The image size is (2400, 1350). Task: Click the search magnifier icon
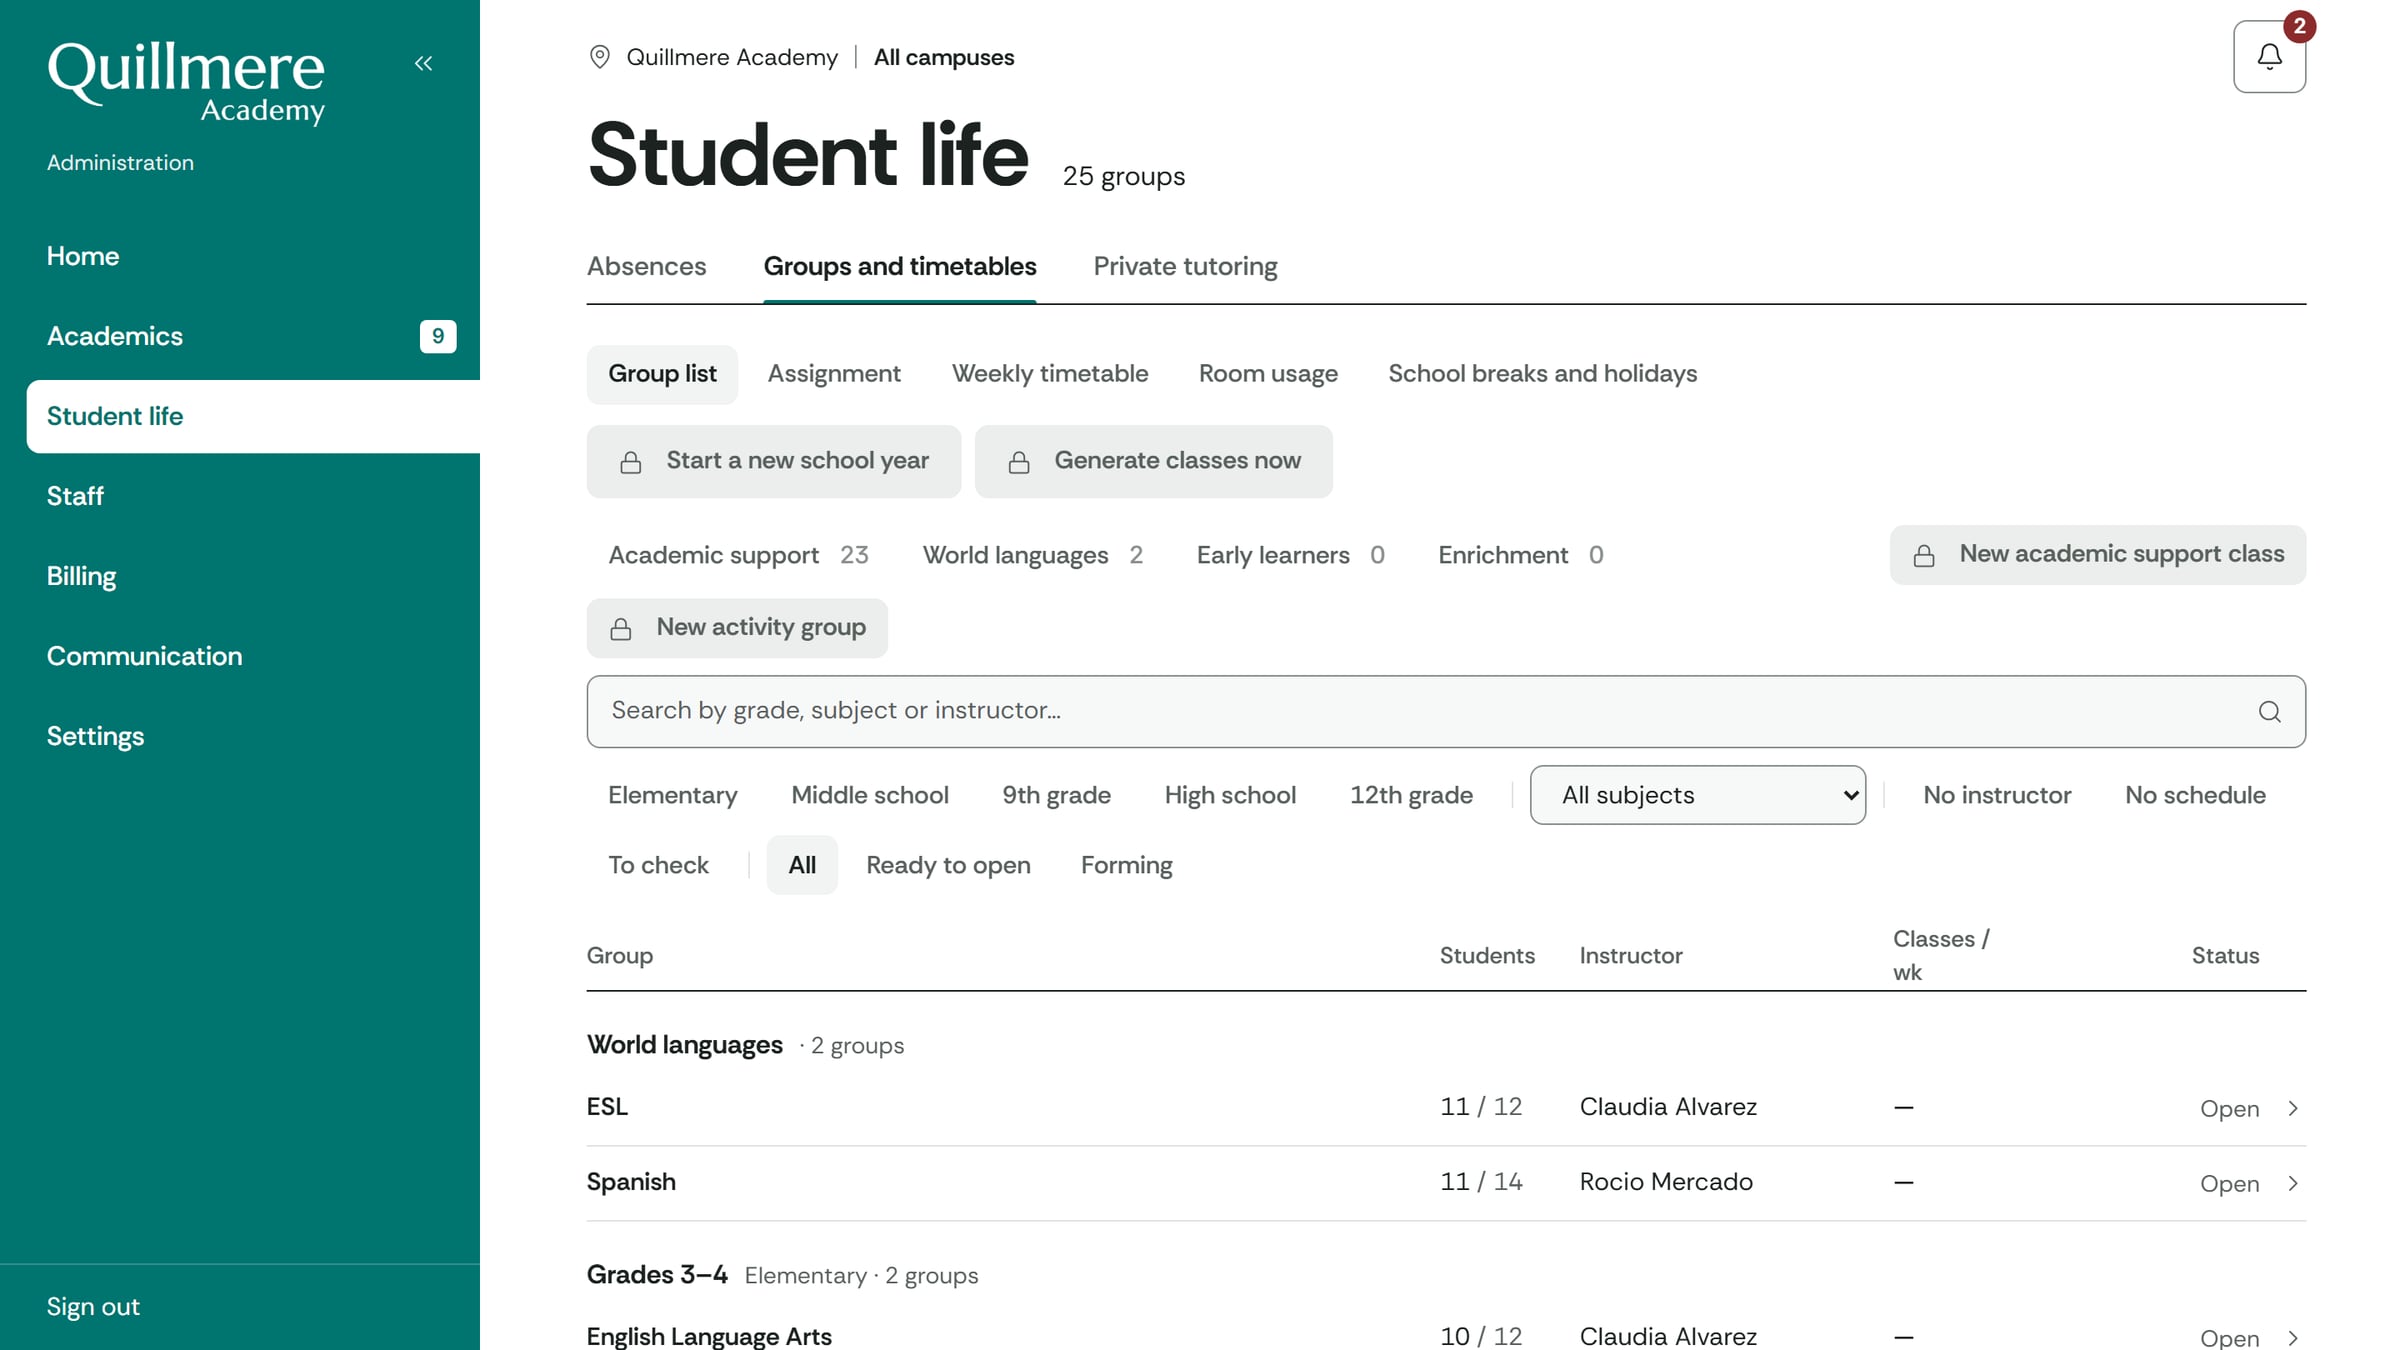2269,711
